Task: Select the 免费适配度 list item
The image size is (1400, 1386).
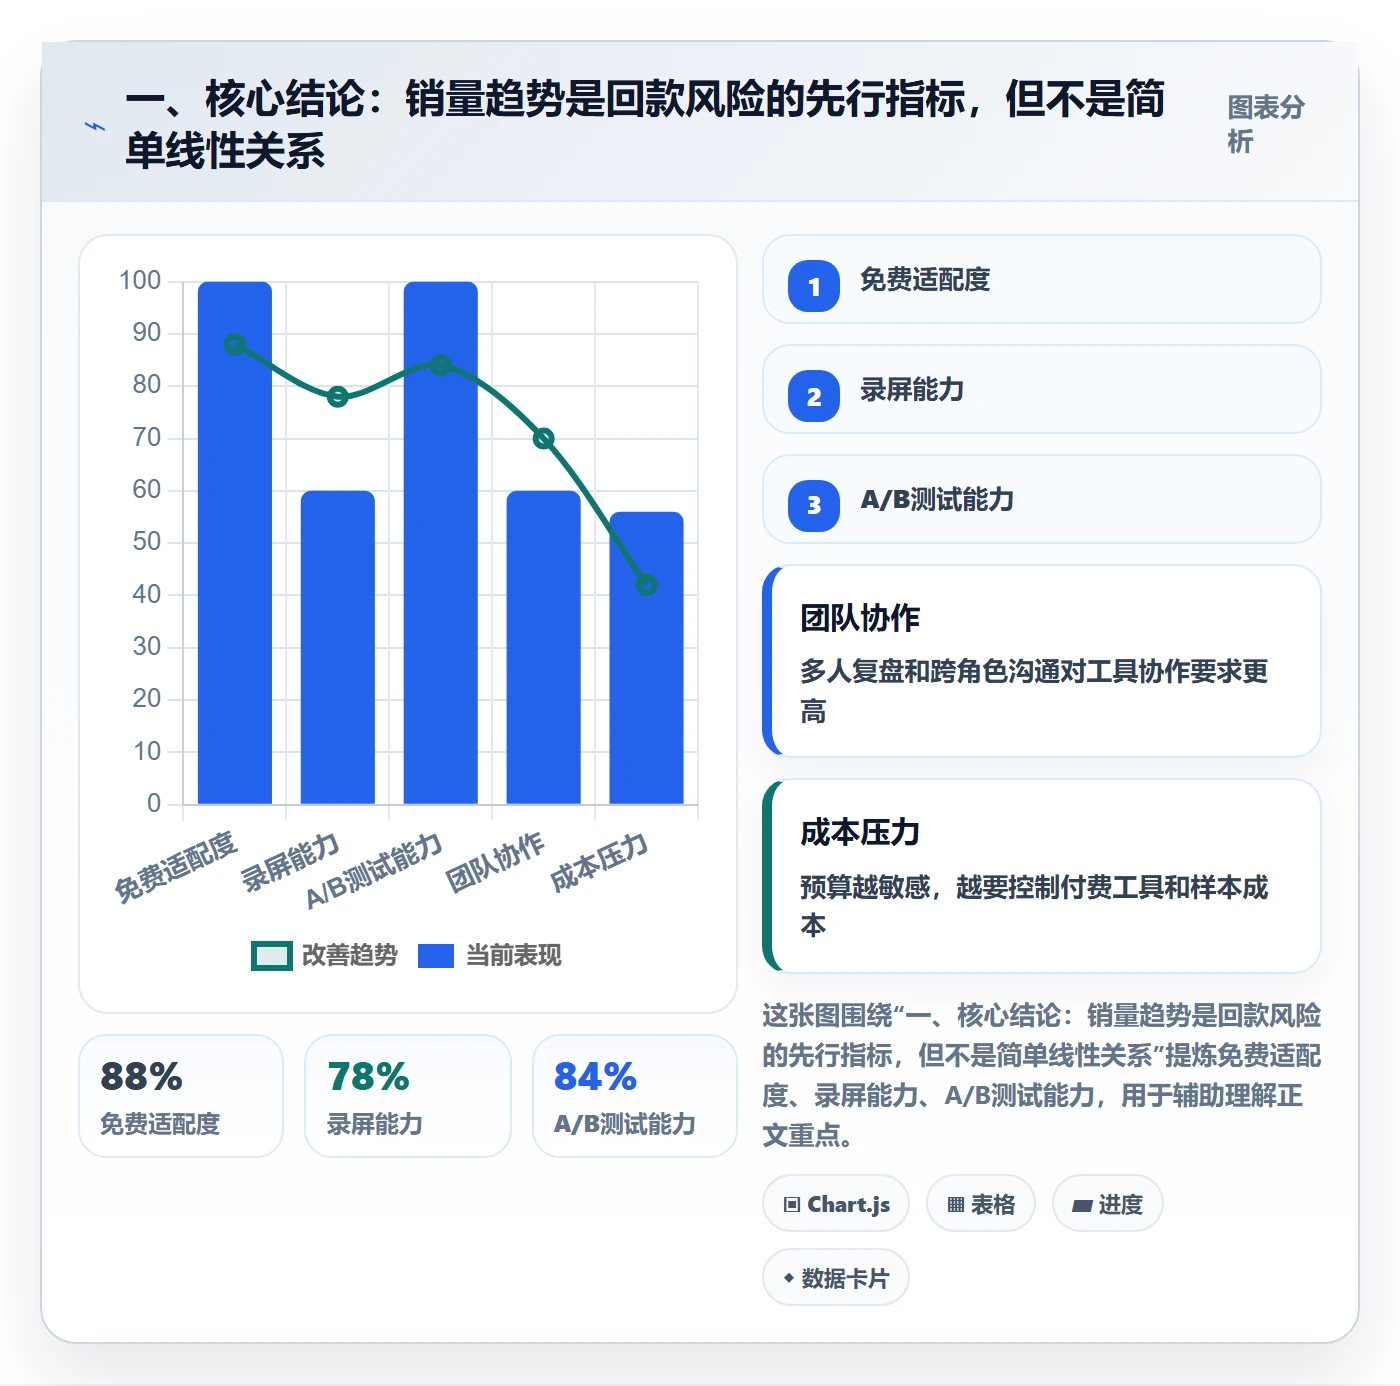Action: (1042, 280)
